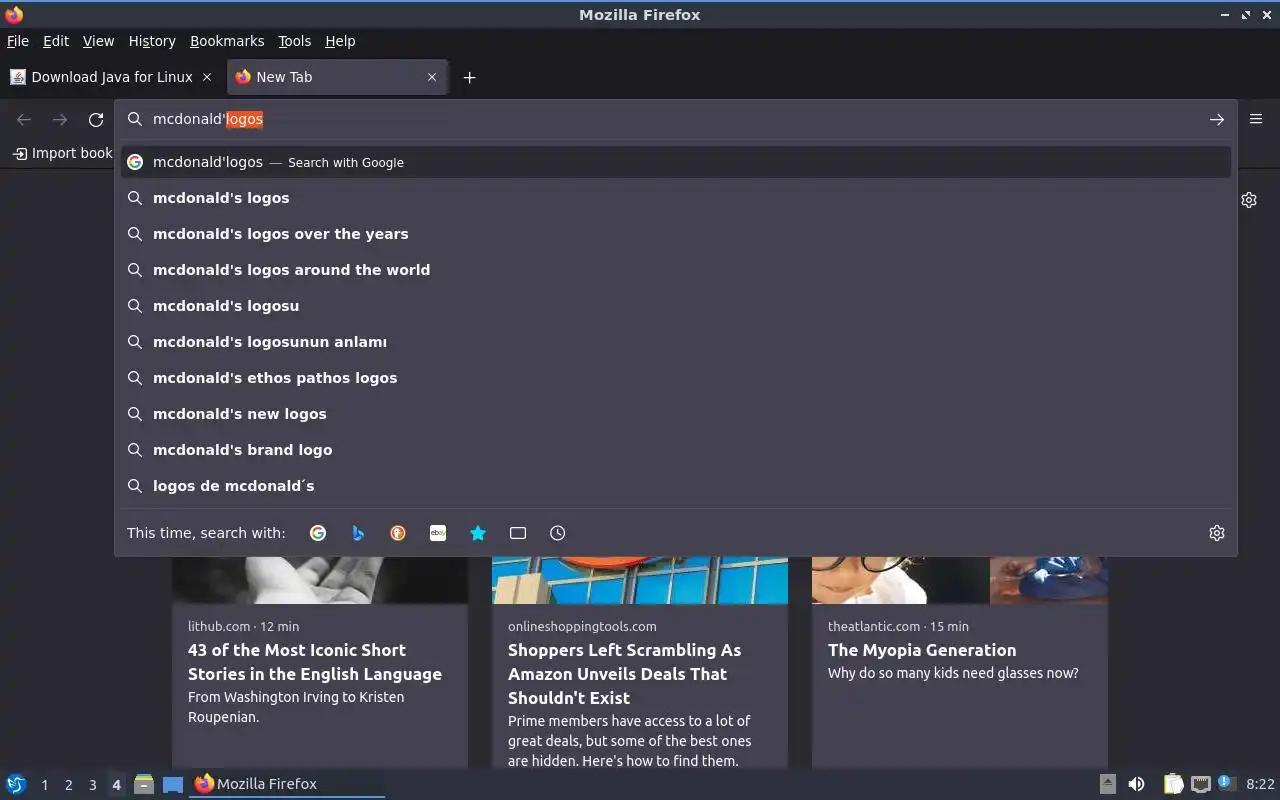Click the address bar with mcdonald'logos
The width and height of the screenshot is (1280, 800).
pos(675,119)
